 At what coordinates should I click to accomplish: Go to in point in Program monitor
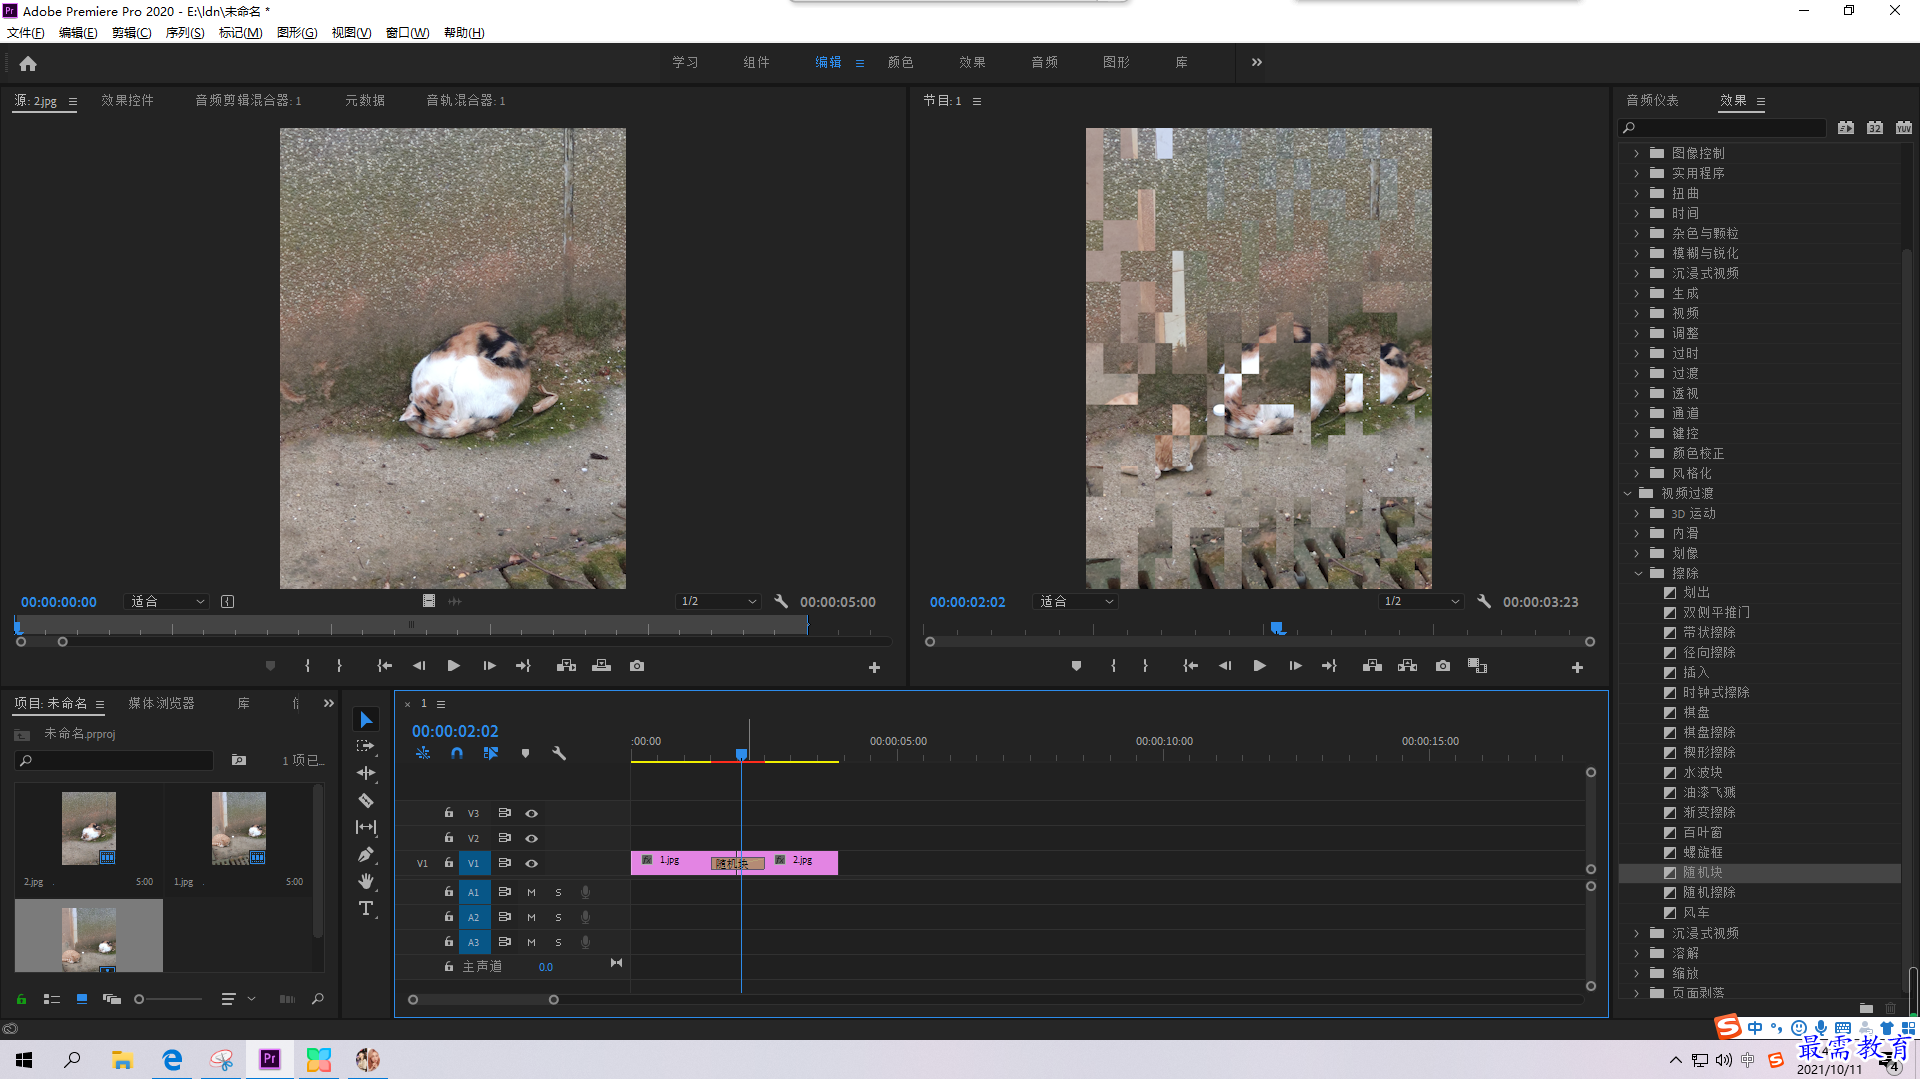1190,666
